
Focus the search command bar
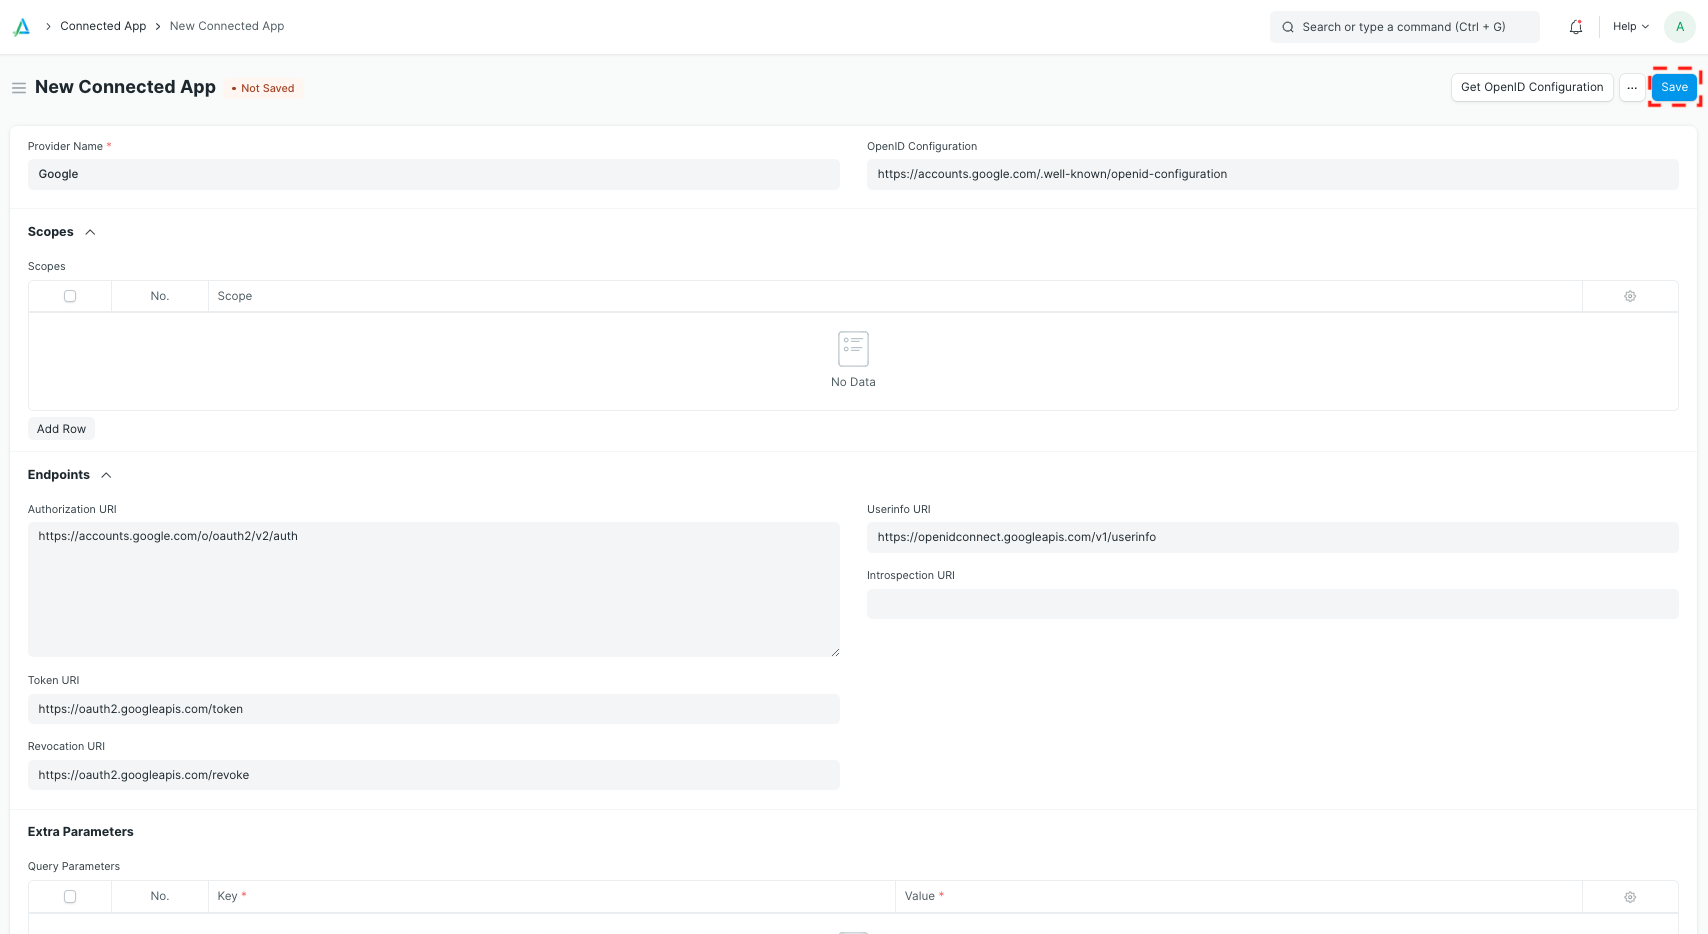1404,27
